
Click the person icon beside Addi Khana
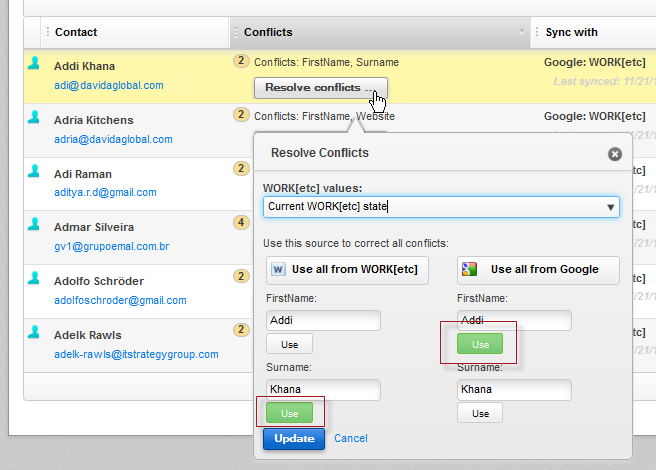(35, 64)
